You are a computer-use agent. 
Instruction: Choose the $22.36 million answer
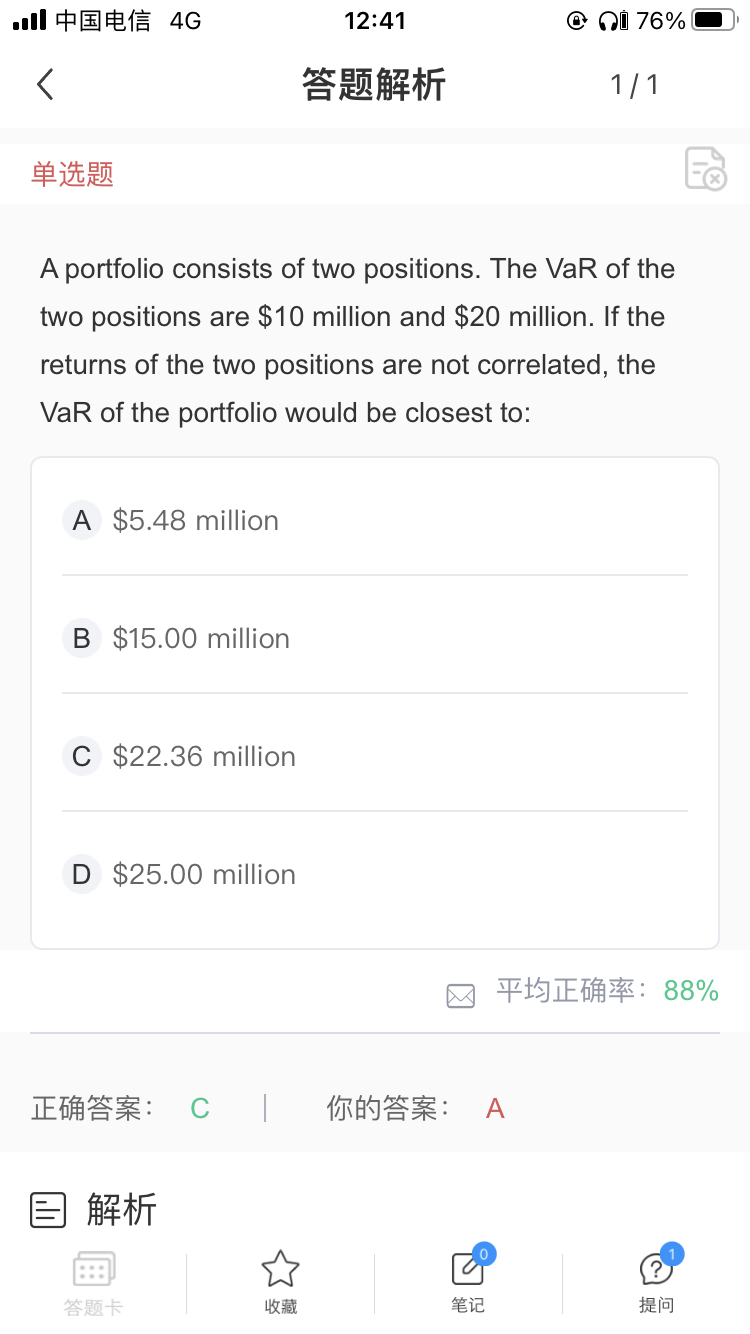204,756
